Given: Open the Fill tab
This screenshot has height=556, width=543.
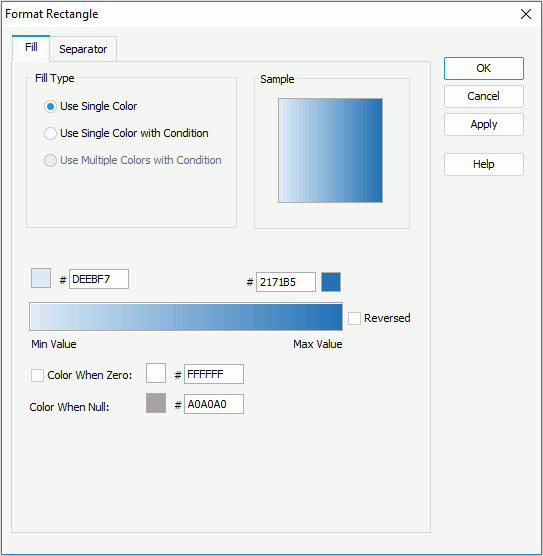Looking at the screenshot, I should [31, 48].
